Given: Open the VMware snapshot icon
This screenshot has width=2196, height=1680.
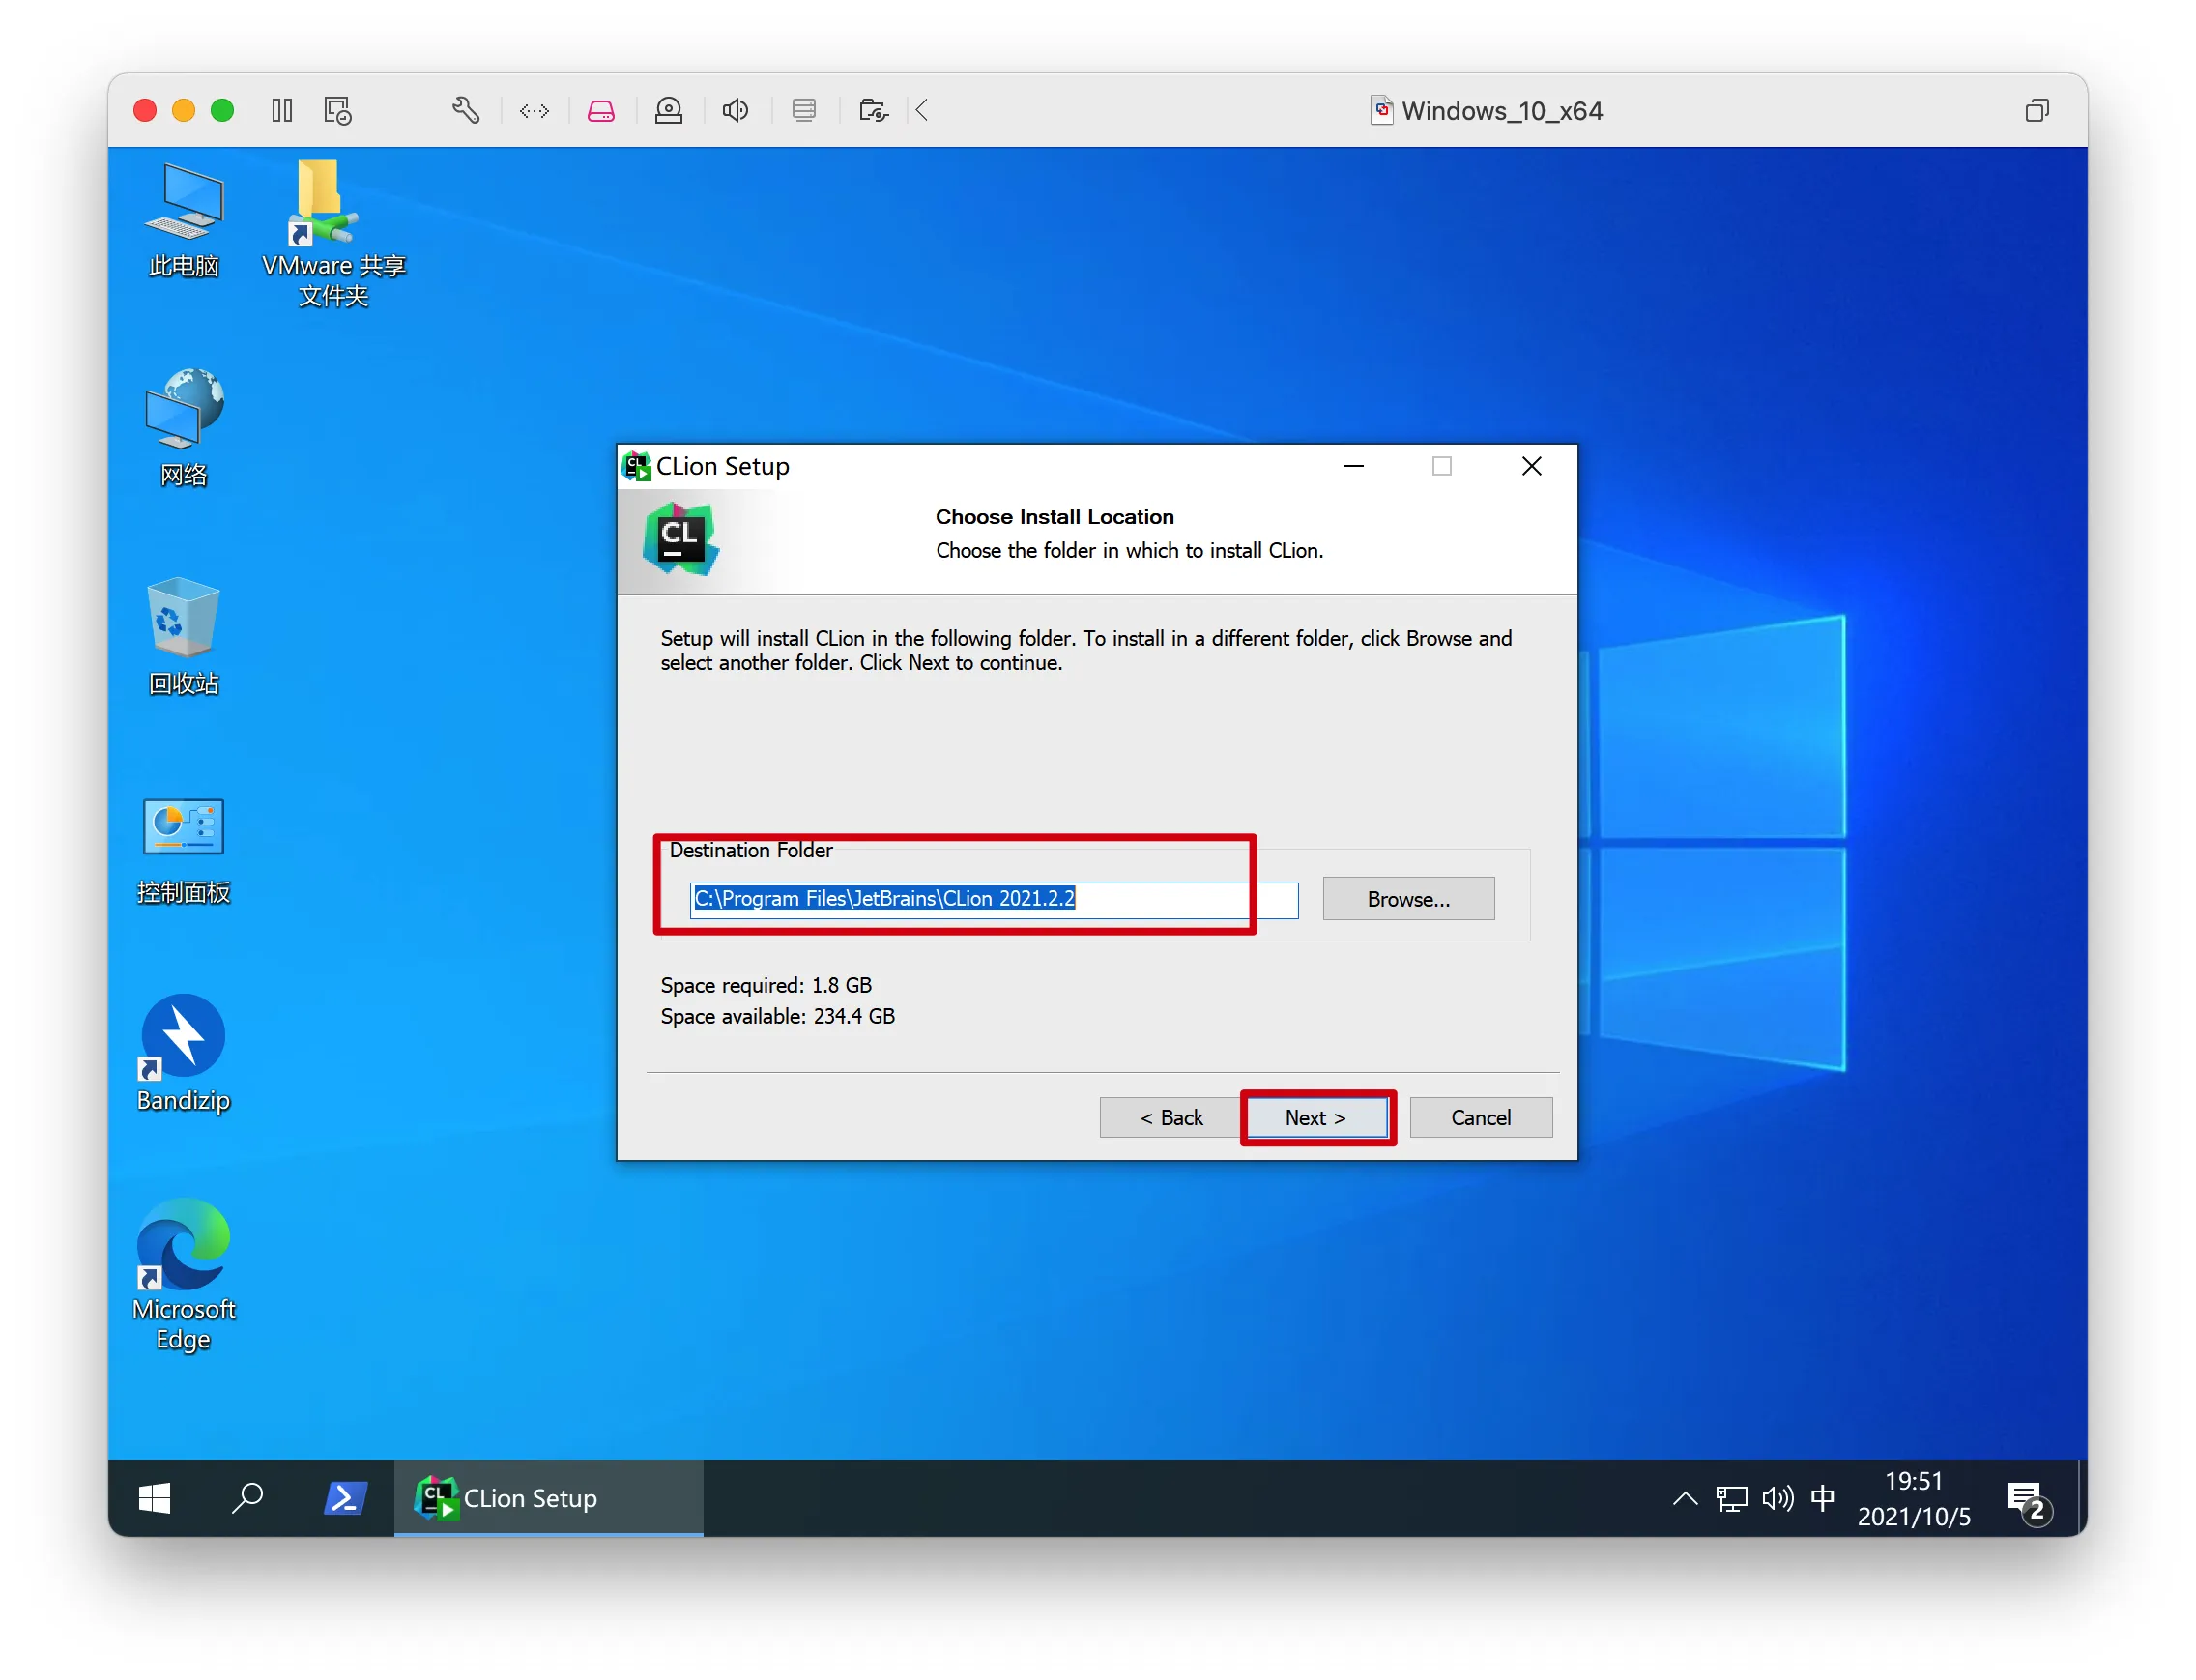Looking at the screenshot, I should [x=338, y=110].
